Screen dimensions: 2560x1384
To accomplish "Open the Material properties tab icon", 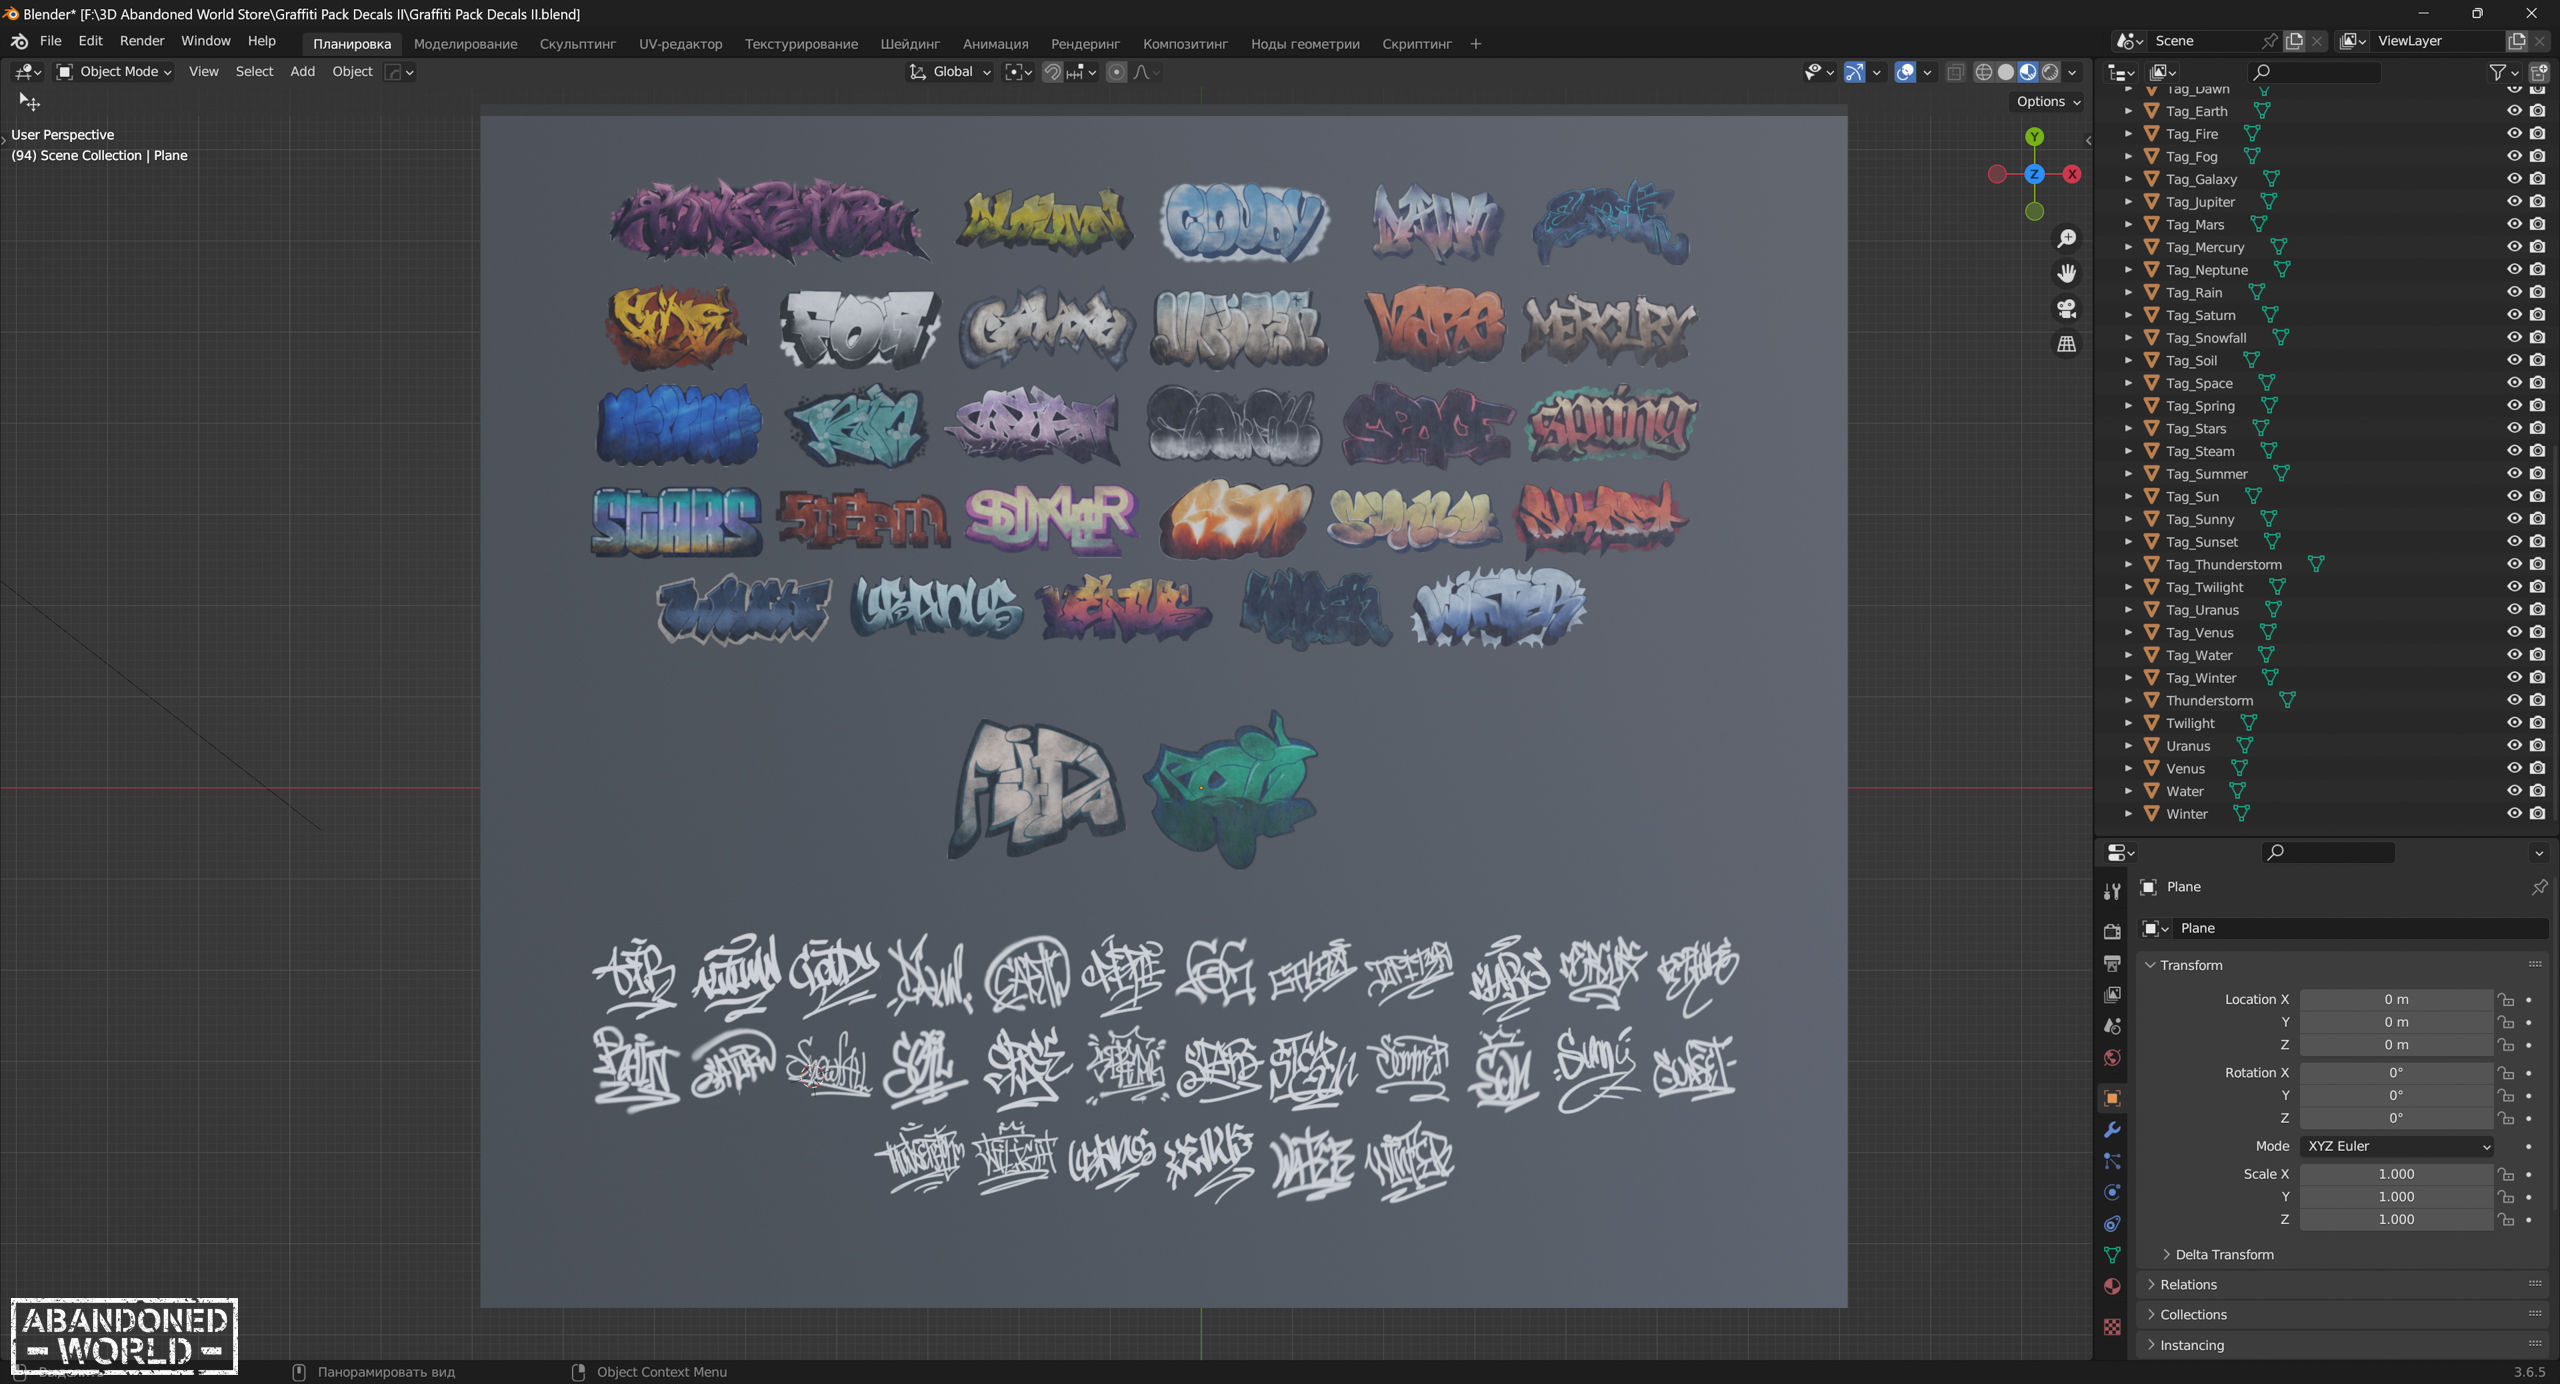I will coord(2112,1286).
